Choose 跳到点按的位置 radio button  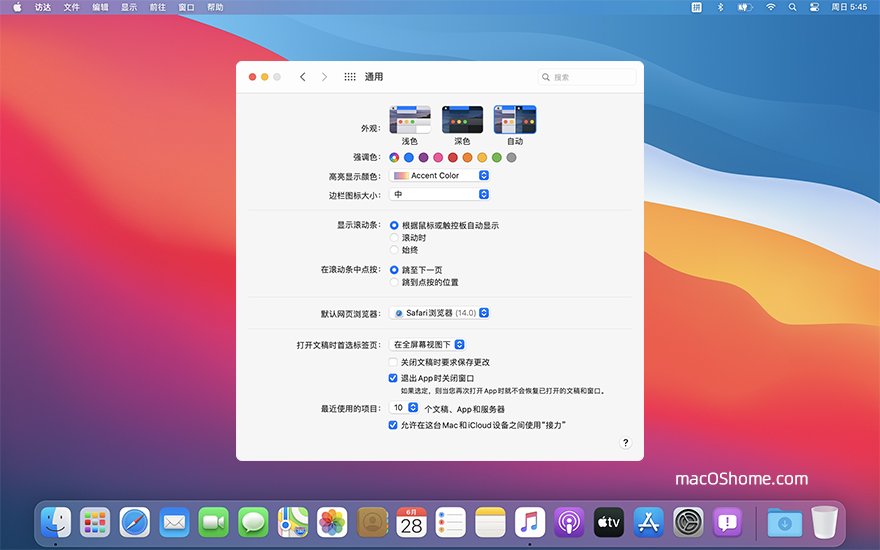coord(394,282)
